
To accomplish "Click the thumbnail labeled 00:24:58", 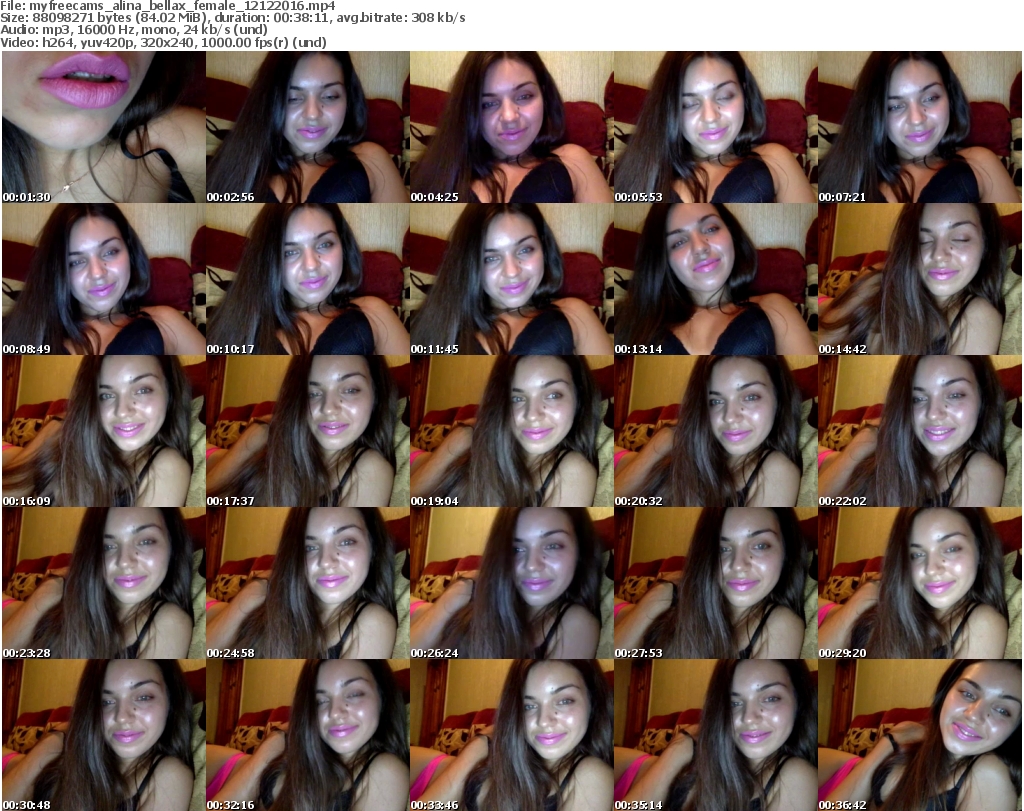I will coord(308,583).
